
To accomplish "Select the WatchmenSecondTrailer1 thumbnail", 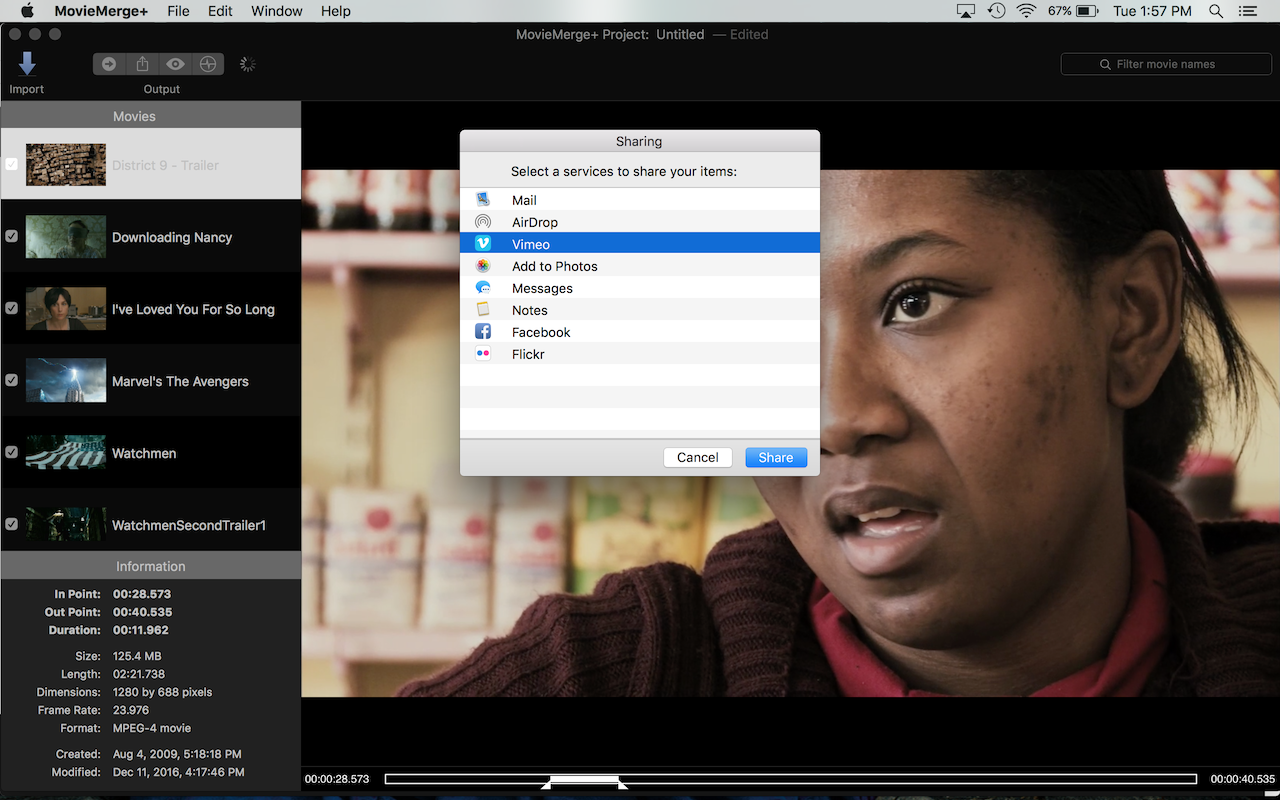I will [x=66, y=525].
